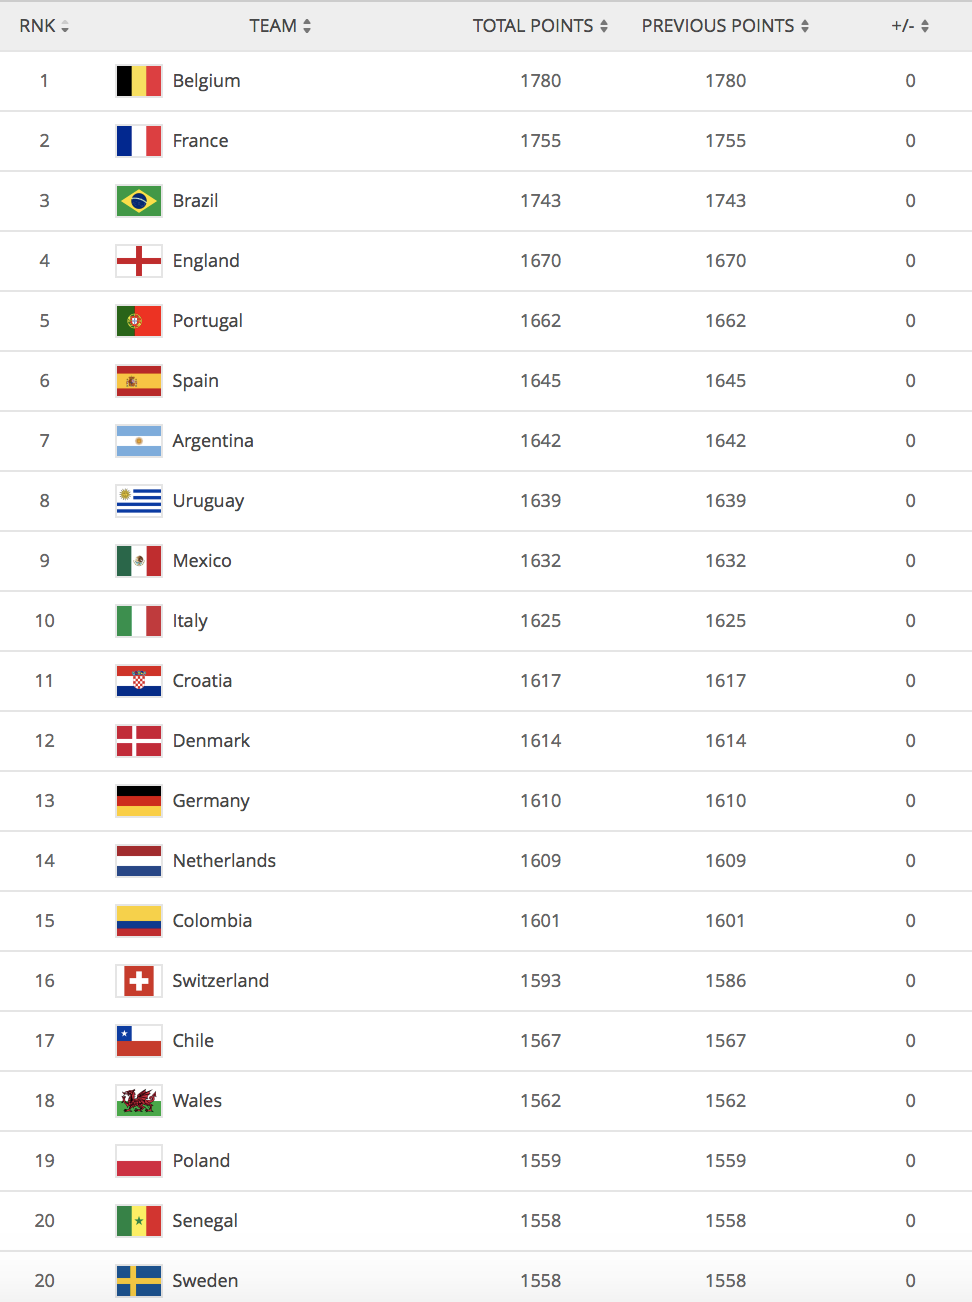The image size is (972, 1302).
Task: Sort by the +/- column arrows
Action: click(925, 27)
